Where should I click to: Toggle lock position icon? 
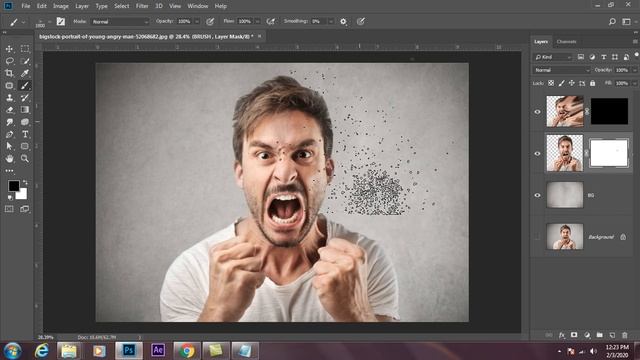click(572, 83)
